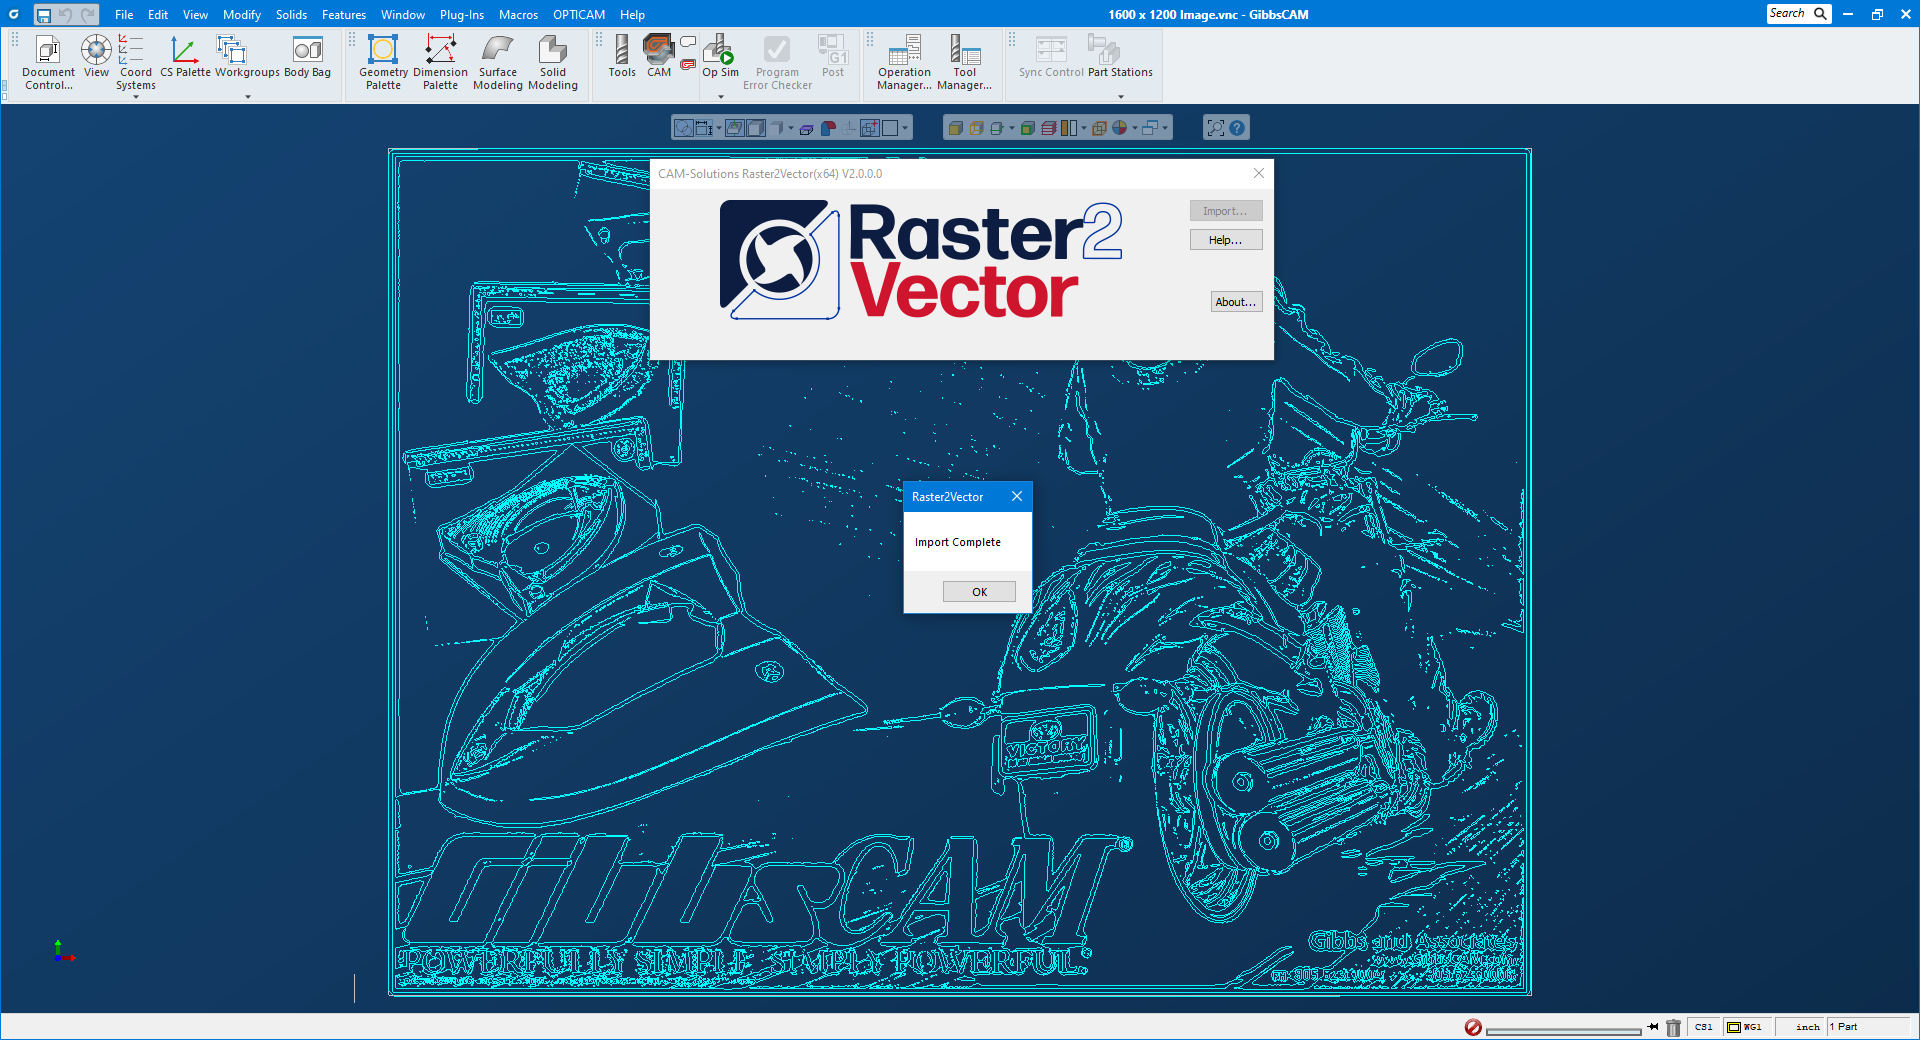Open the Plug-Ins menu
The height and width of the screenshot is (1040, 1920).
461,15
